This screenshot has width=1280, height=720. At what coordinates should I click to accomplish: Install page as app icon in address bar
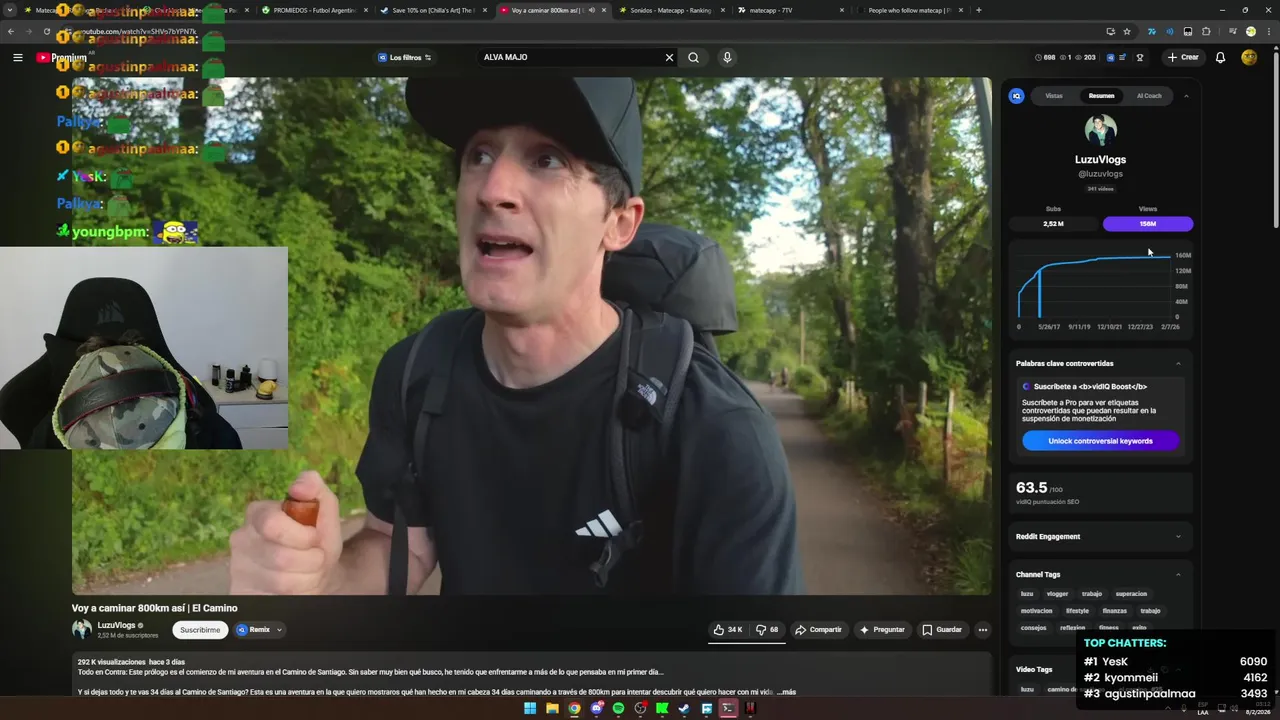(x=1110, y=31)
